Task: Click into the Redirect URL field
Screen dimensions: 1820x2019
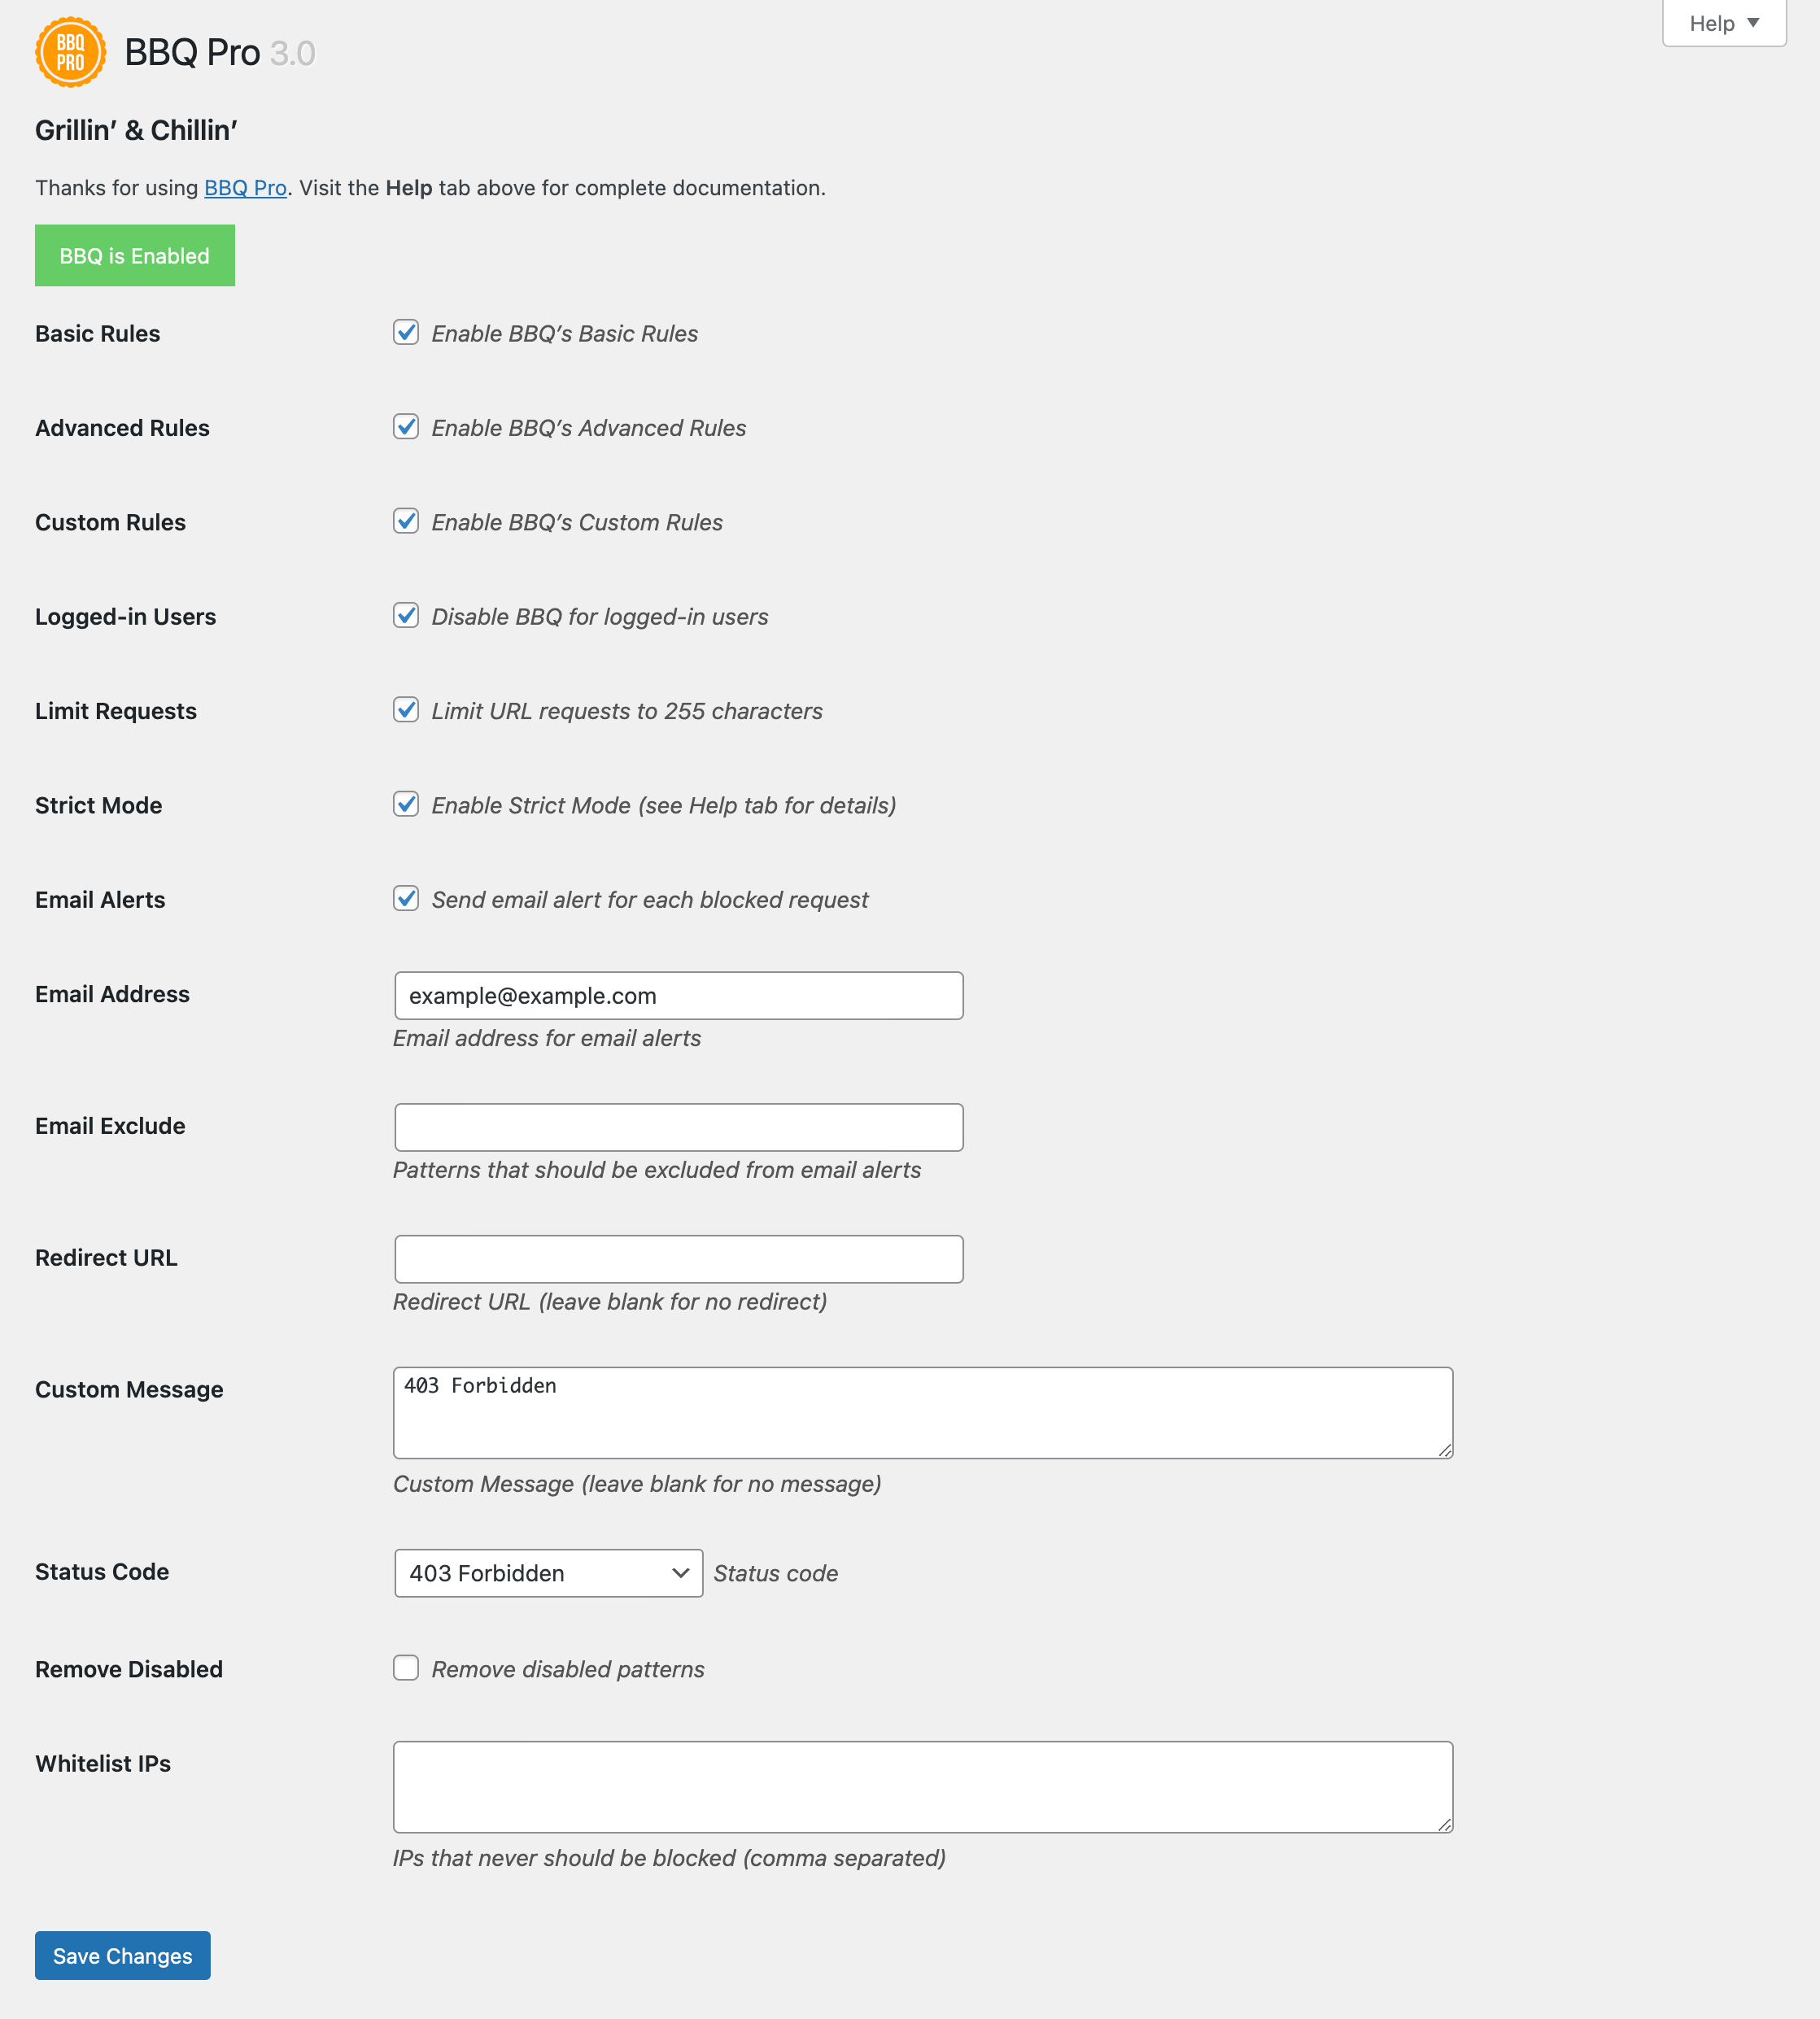Action: 679,1259
